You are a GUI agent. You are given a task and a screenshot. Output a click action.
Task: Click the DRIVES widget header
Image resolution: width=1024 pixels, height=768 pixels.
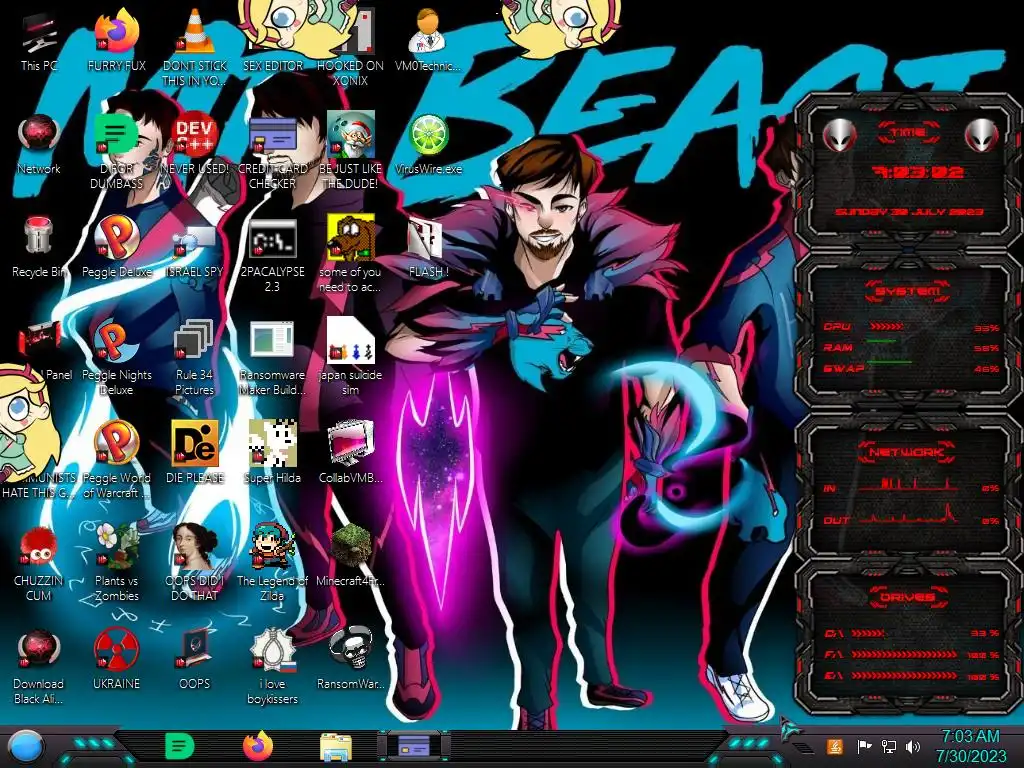point(906,597)
